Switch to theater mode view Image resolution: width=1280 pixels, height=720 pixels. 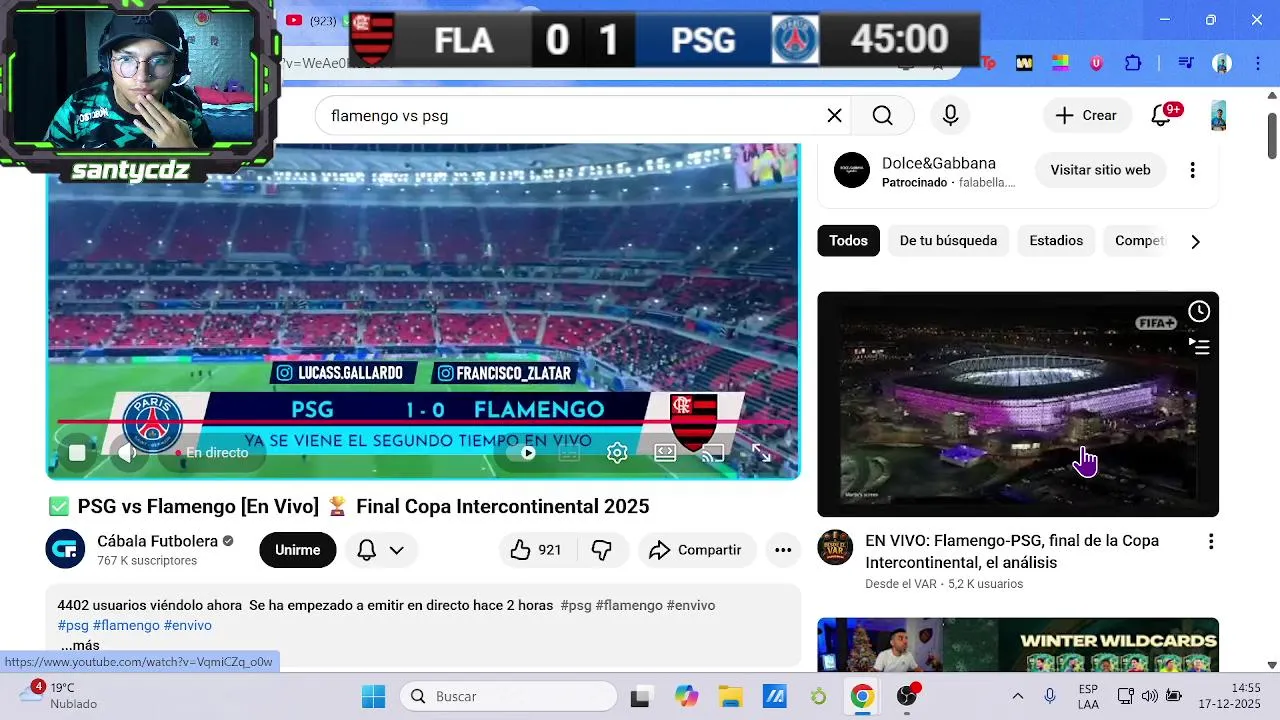tap(665, 453)
